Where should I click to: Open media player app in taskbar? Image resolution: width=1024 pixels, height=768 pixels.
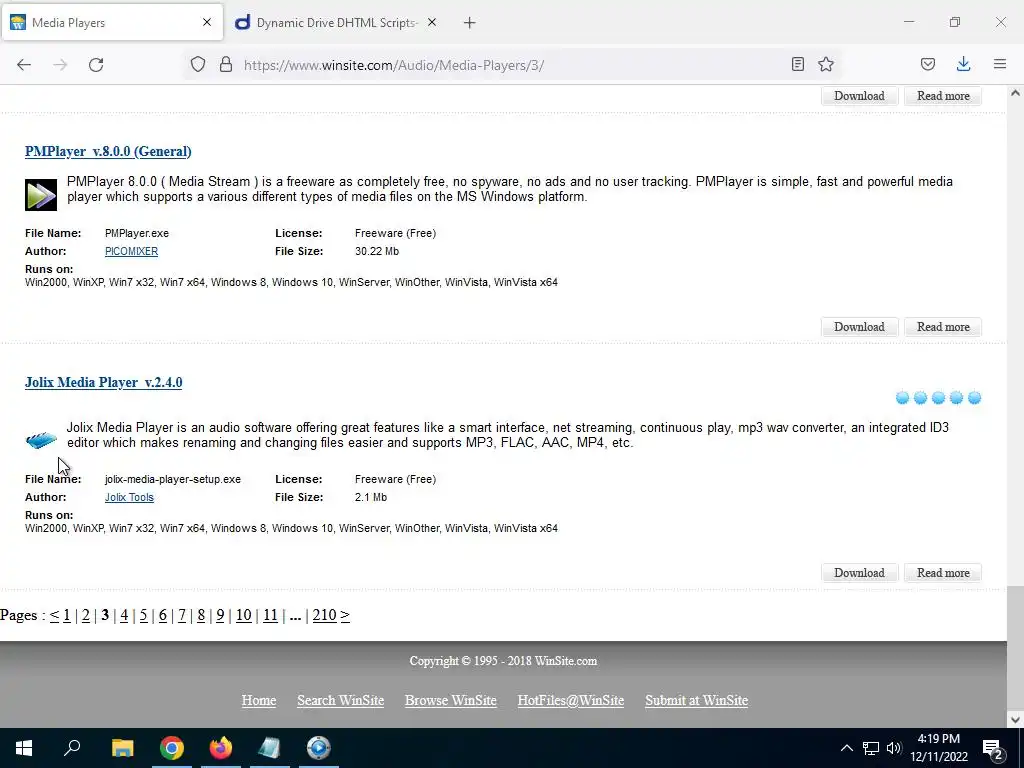tap(319, 748)
